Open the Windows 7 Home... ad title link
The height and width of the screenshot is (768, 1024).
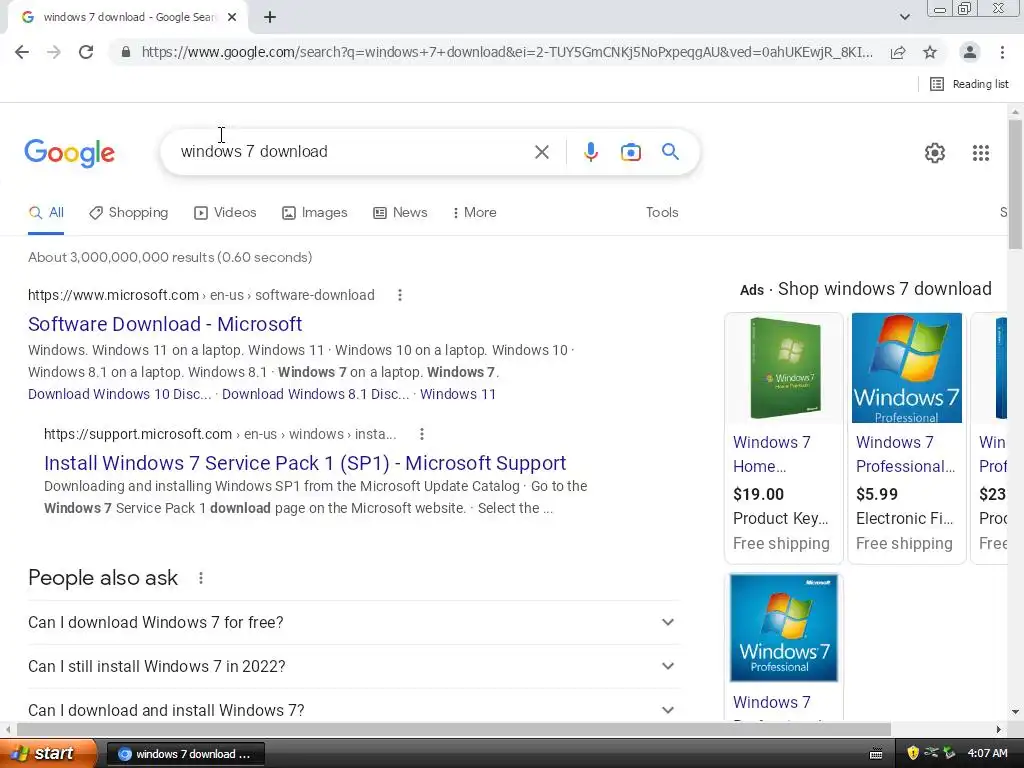tap(772, 454)
